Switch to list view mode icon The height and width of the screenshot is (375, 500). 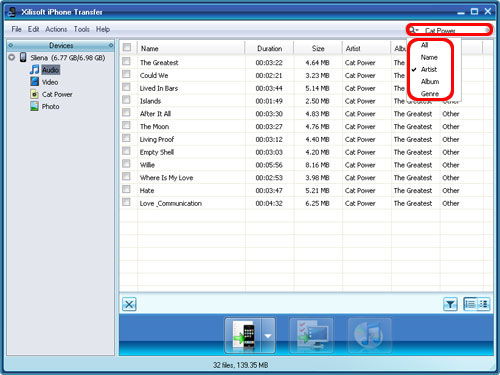click(x=470, y=304)
